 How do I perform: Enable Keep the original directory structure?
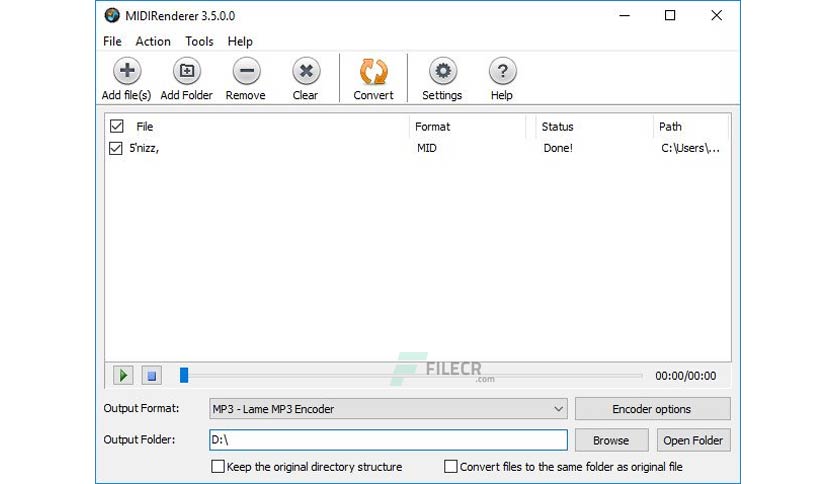tap(218, 466)
